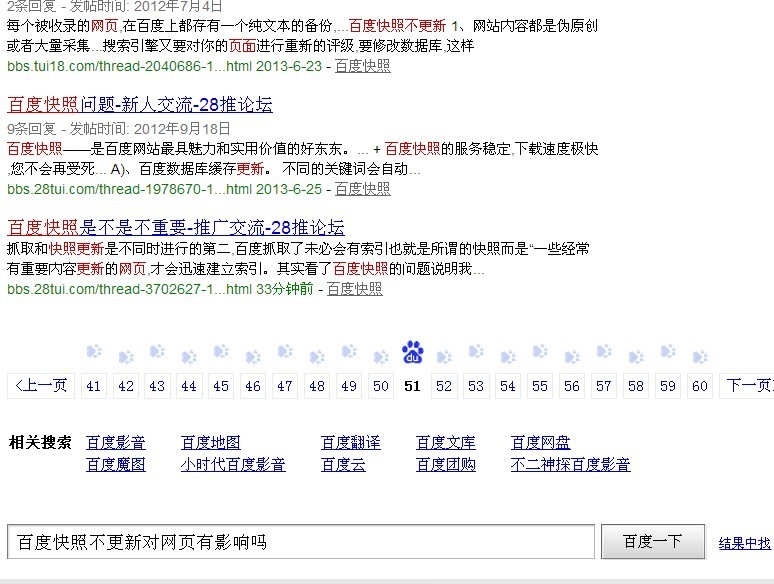Open related search 小时代百度影音

click(x=233, y=465)
